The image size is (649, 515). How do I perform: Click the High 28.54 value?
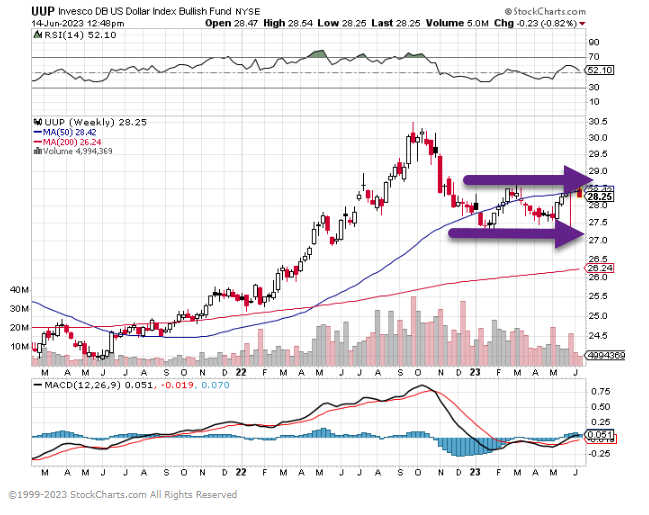(288, 23)
